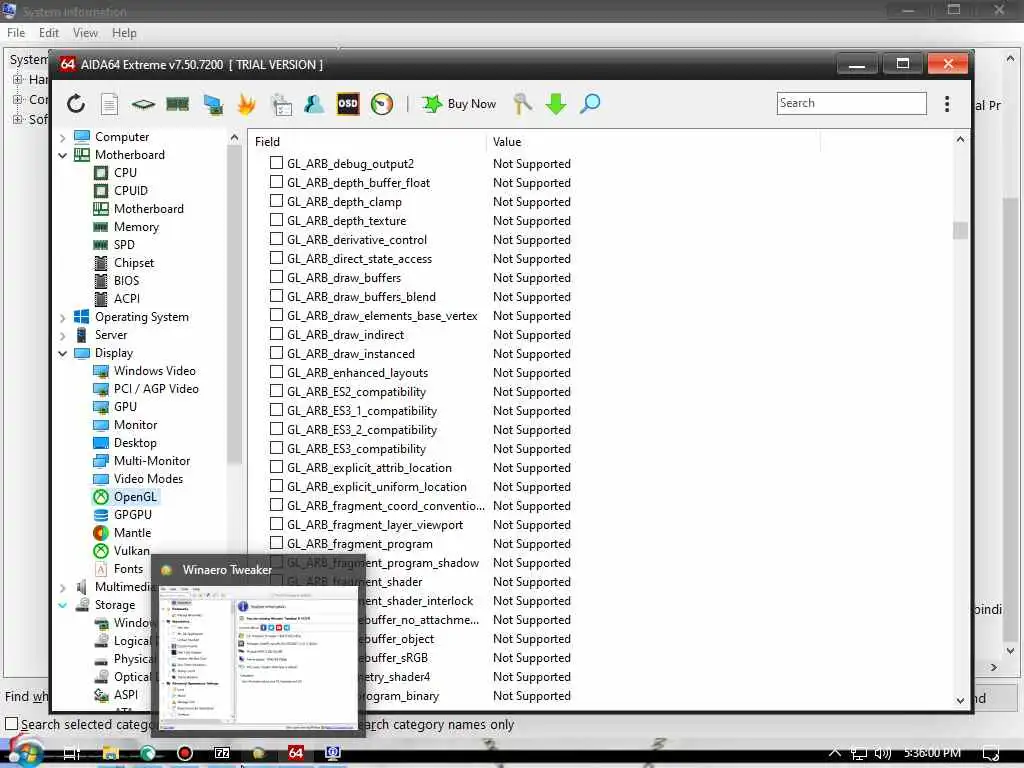
Task: Click the Refresh toolbar icon in AIDA64
Action: click(x=76, y=103)
